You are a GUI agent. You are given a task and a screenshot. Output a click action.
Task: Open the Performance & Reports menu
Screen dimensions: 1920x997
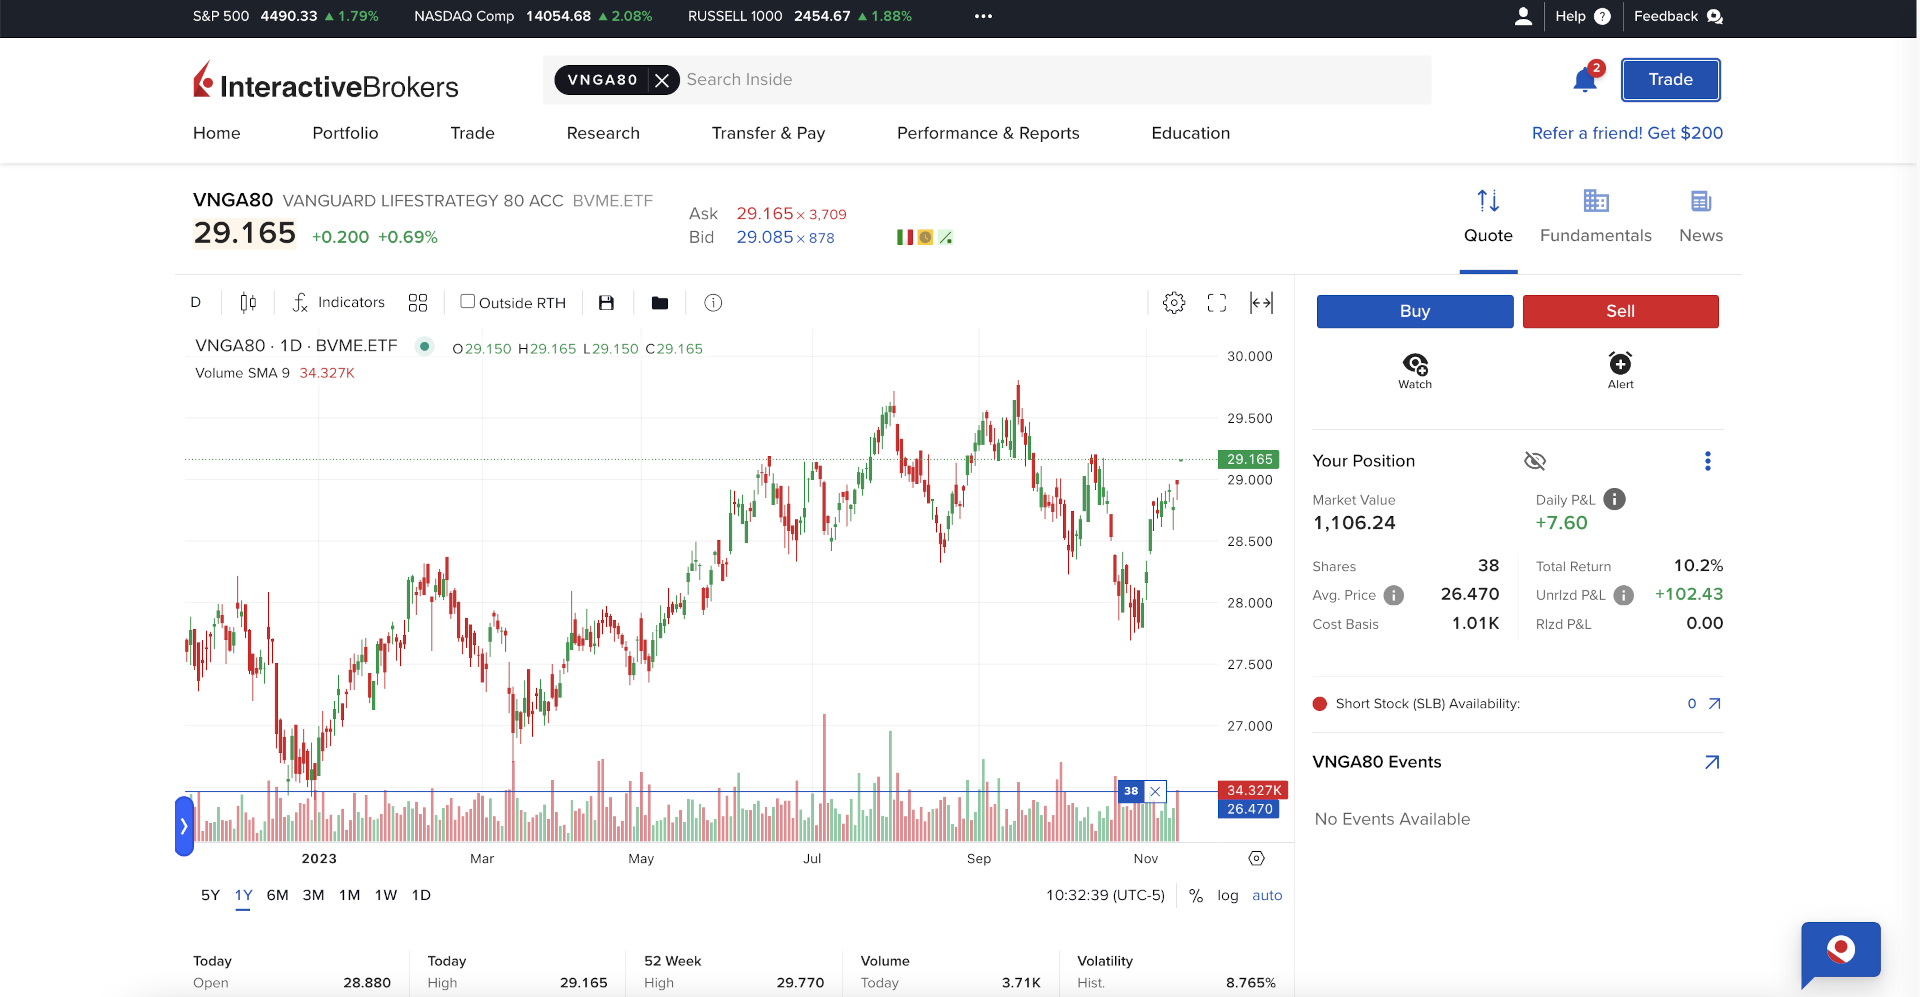988,133
